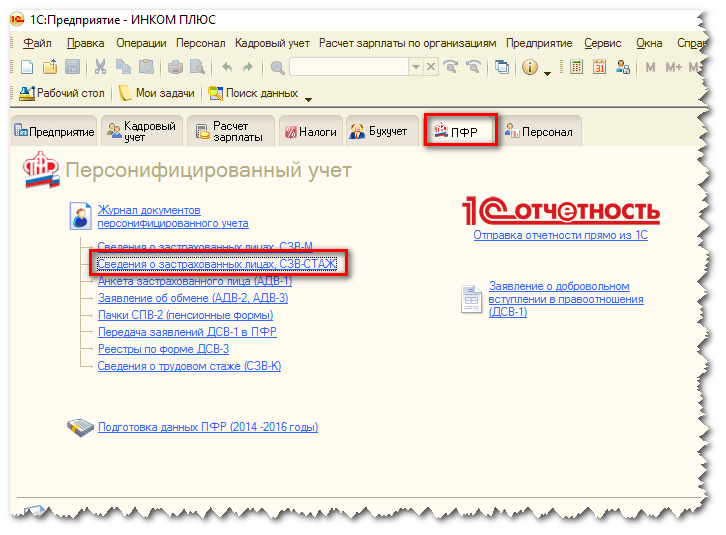Expand the help icon dropdown arrow

click(547, 74)
